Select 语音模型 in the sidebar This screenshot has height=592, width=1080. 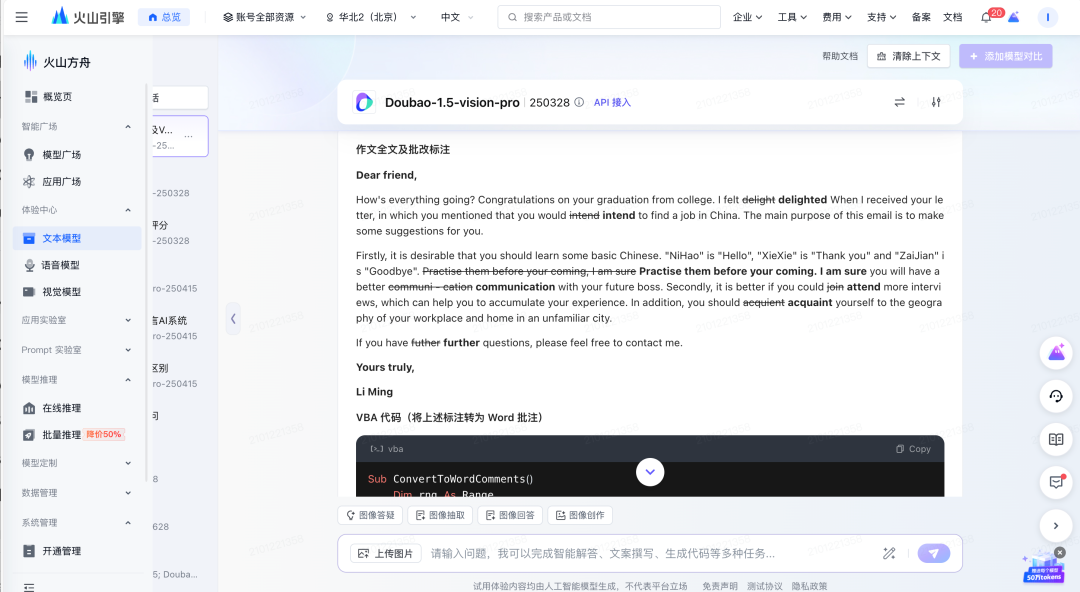point(77,265)
